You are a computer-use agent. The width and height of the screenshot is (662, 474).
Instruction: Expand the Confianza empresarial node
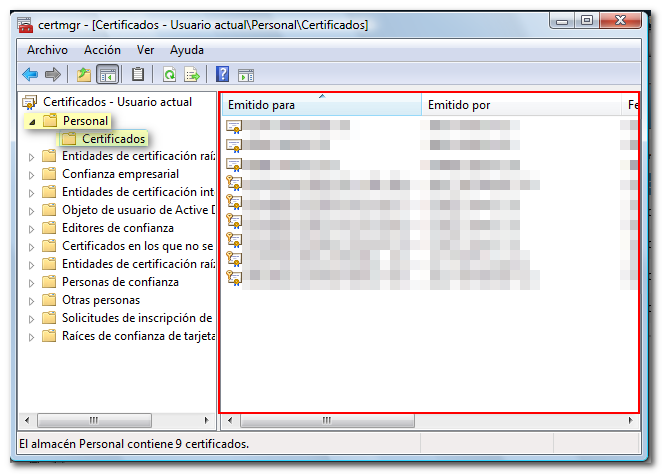[31, 174]
